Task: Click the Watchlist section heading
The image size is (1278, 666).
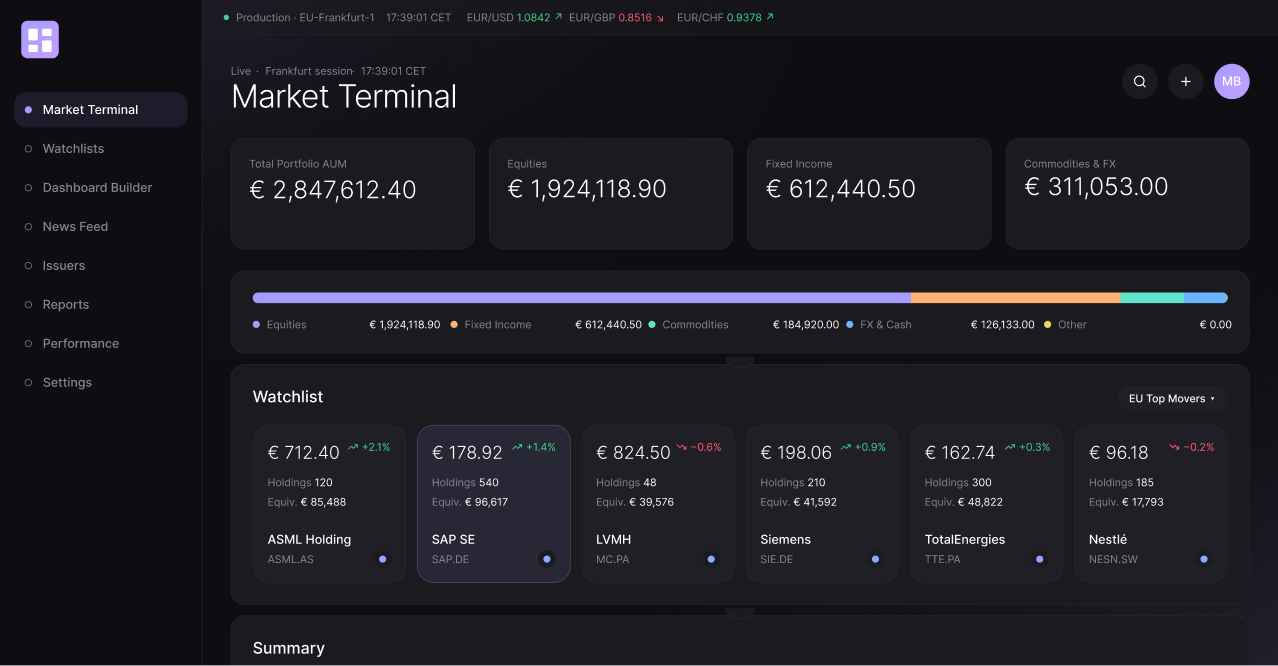Action: [288, 397]
